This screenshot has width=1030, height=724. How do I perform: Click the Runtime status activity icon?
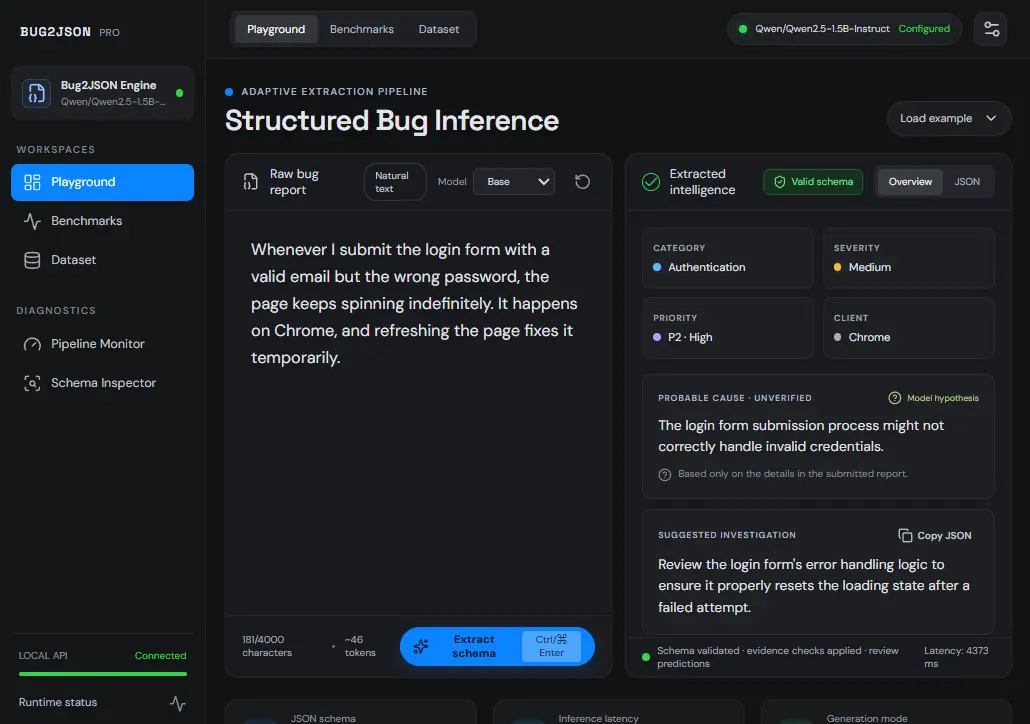click(177, 703)
